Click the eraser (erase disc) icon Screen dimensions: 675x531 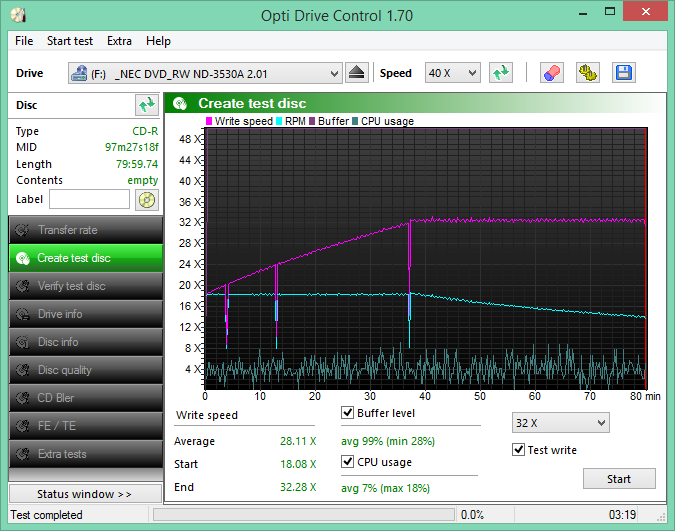[x=552, y=73]
